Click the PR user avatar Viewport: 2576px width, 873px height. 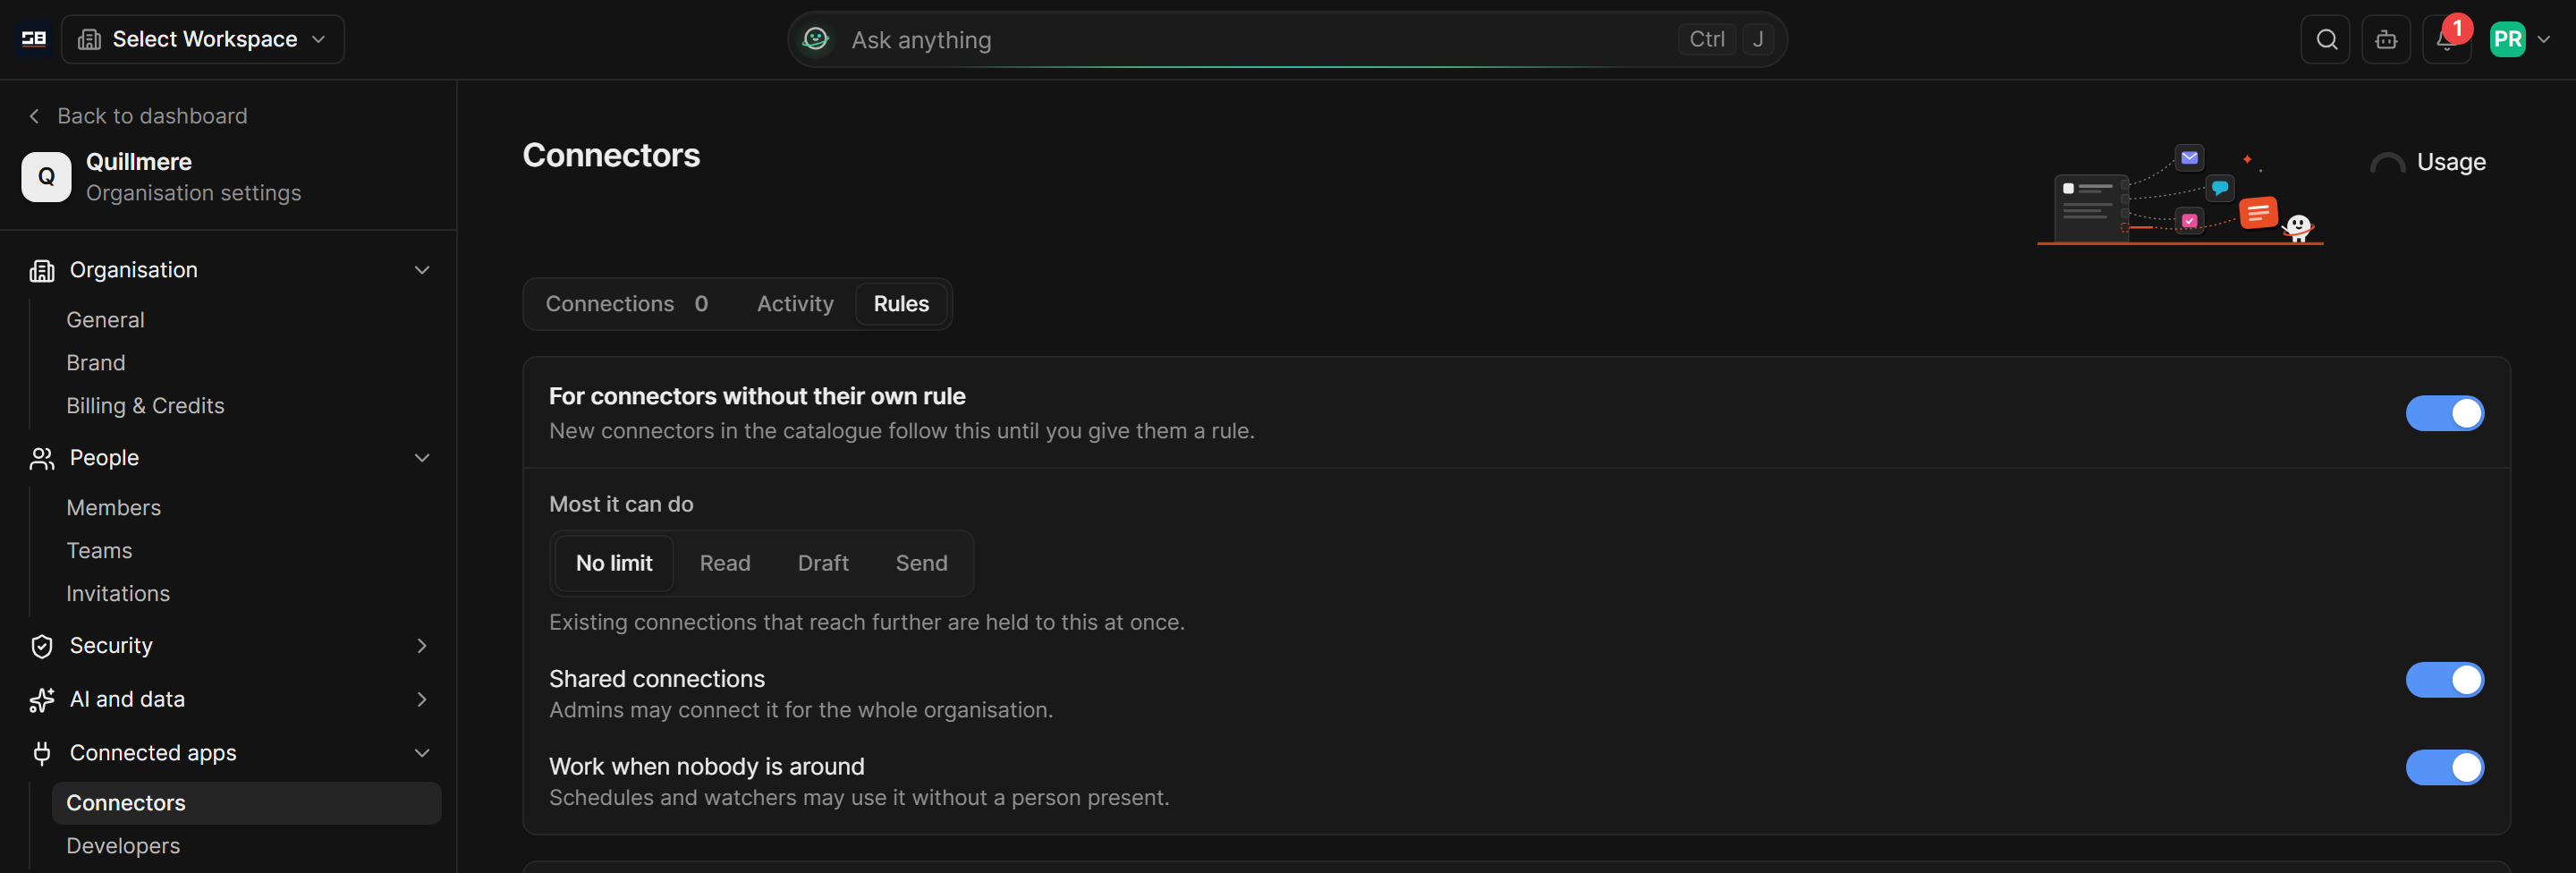(x=2507, y=40)
